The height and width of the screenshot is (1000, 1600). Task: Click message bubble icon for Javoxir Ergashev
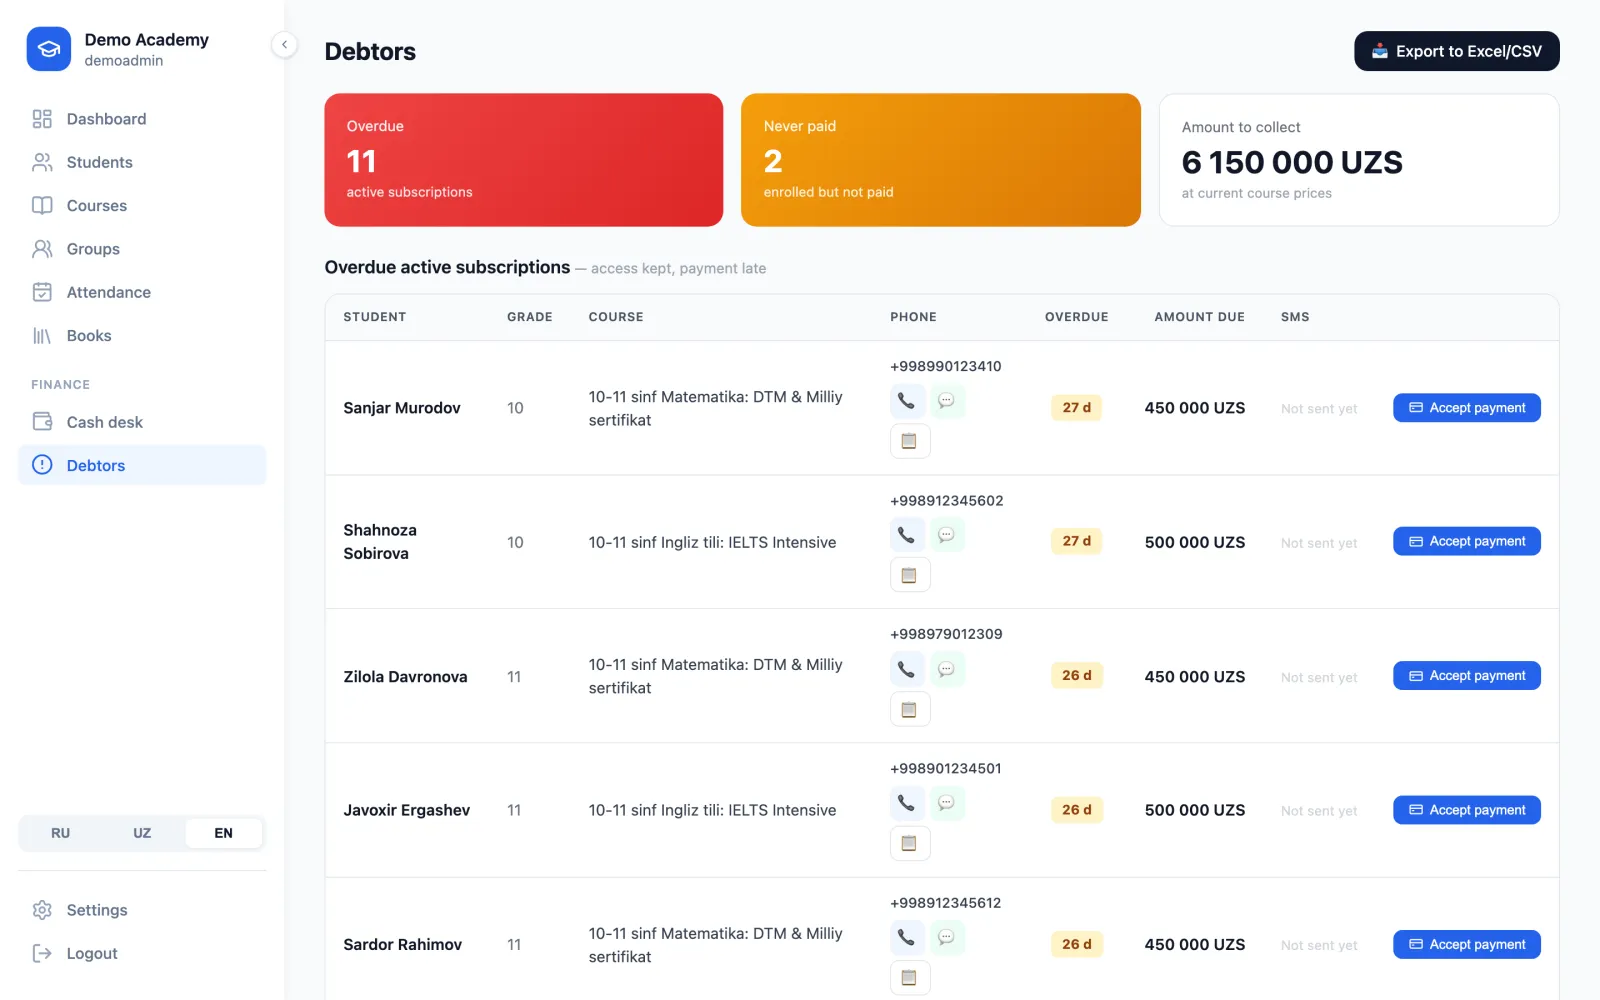[x=946, y=803]
